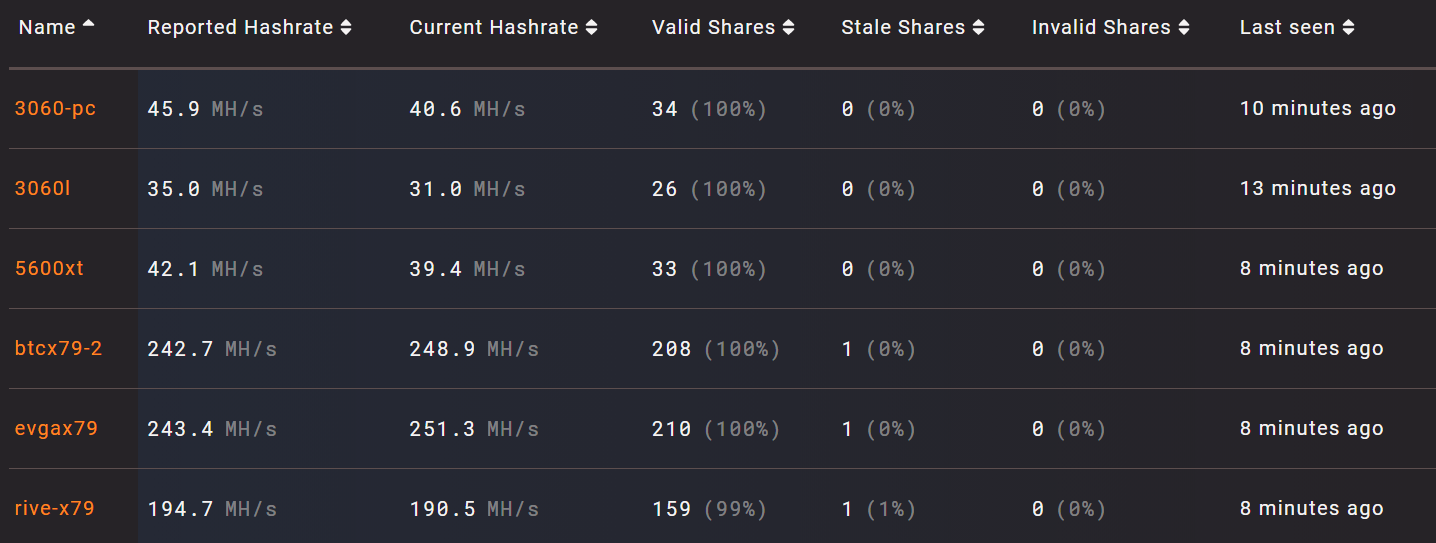Open the btcx79-2 worker link
The width and height of the screenshot is (1436, 543).
click(x=58, y=348)
